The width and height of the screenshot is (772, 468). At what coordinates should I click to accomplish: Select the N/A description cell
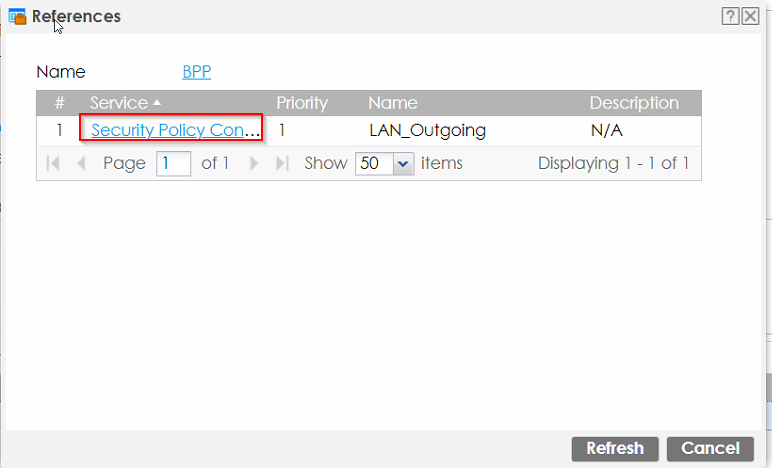click(x=607, y=130)
